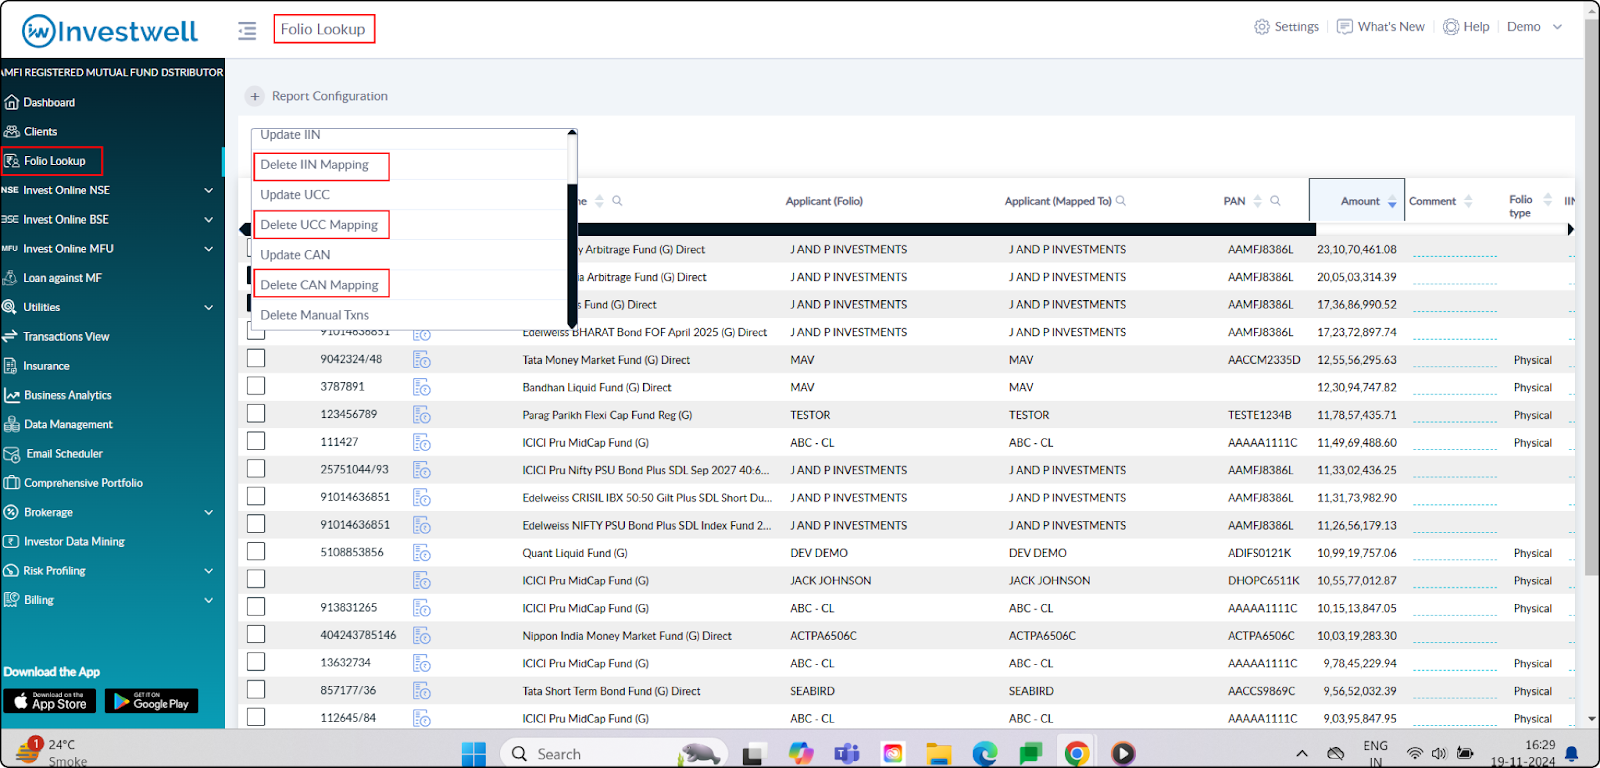The image size is (1600, 768).
Task: Open Google Chrome from taskbar
Action: [1076, 754]
